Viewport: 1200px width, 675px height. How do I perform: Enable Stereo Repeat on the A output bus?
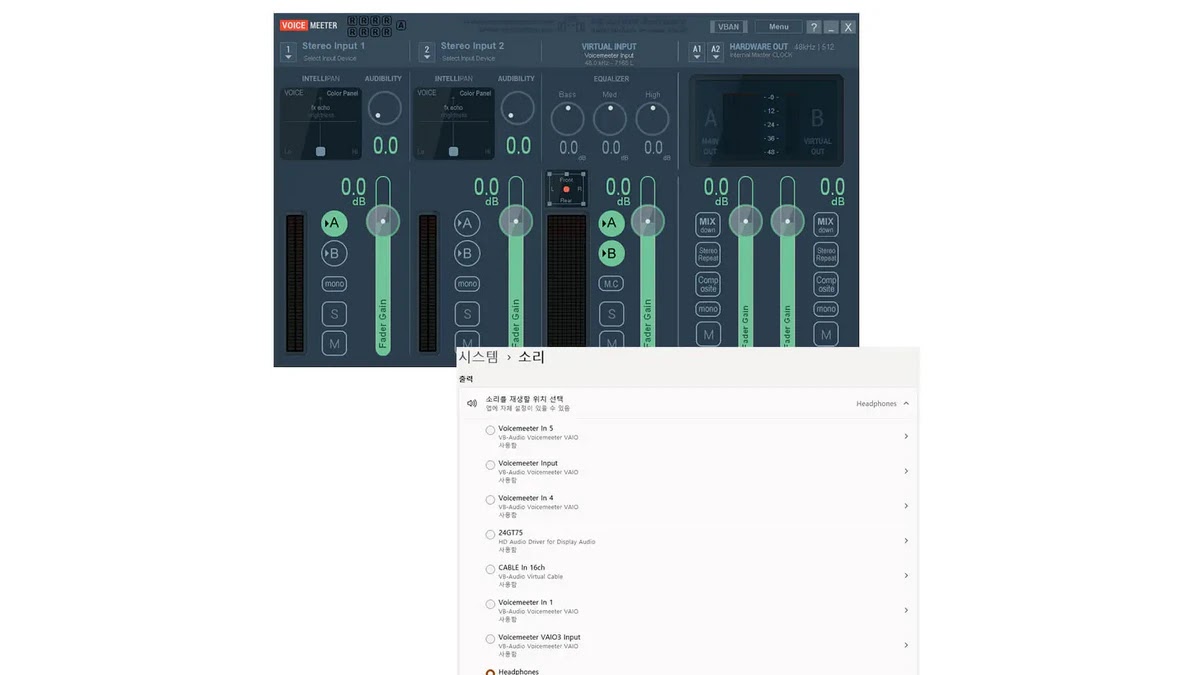tap(708, 255)
